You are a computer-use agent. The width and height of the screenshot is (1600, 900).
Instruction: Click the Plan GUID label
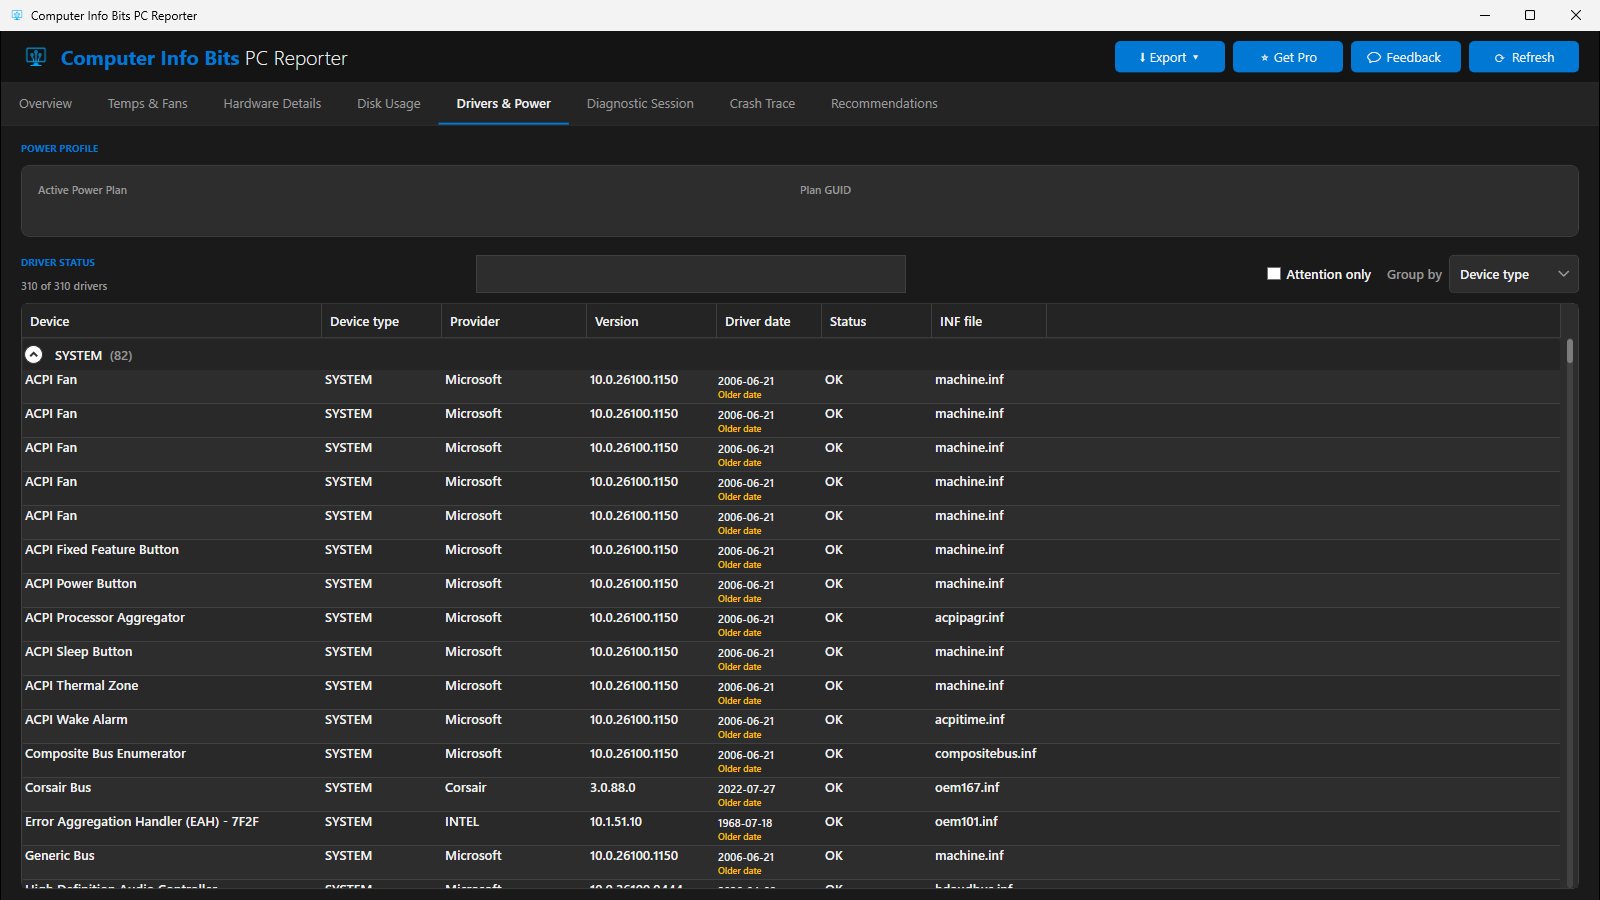825,190
